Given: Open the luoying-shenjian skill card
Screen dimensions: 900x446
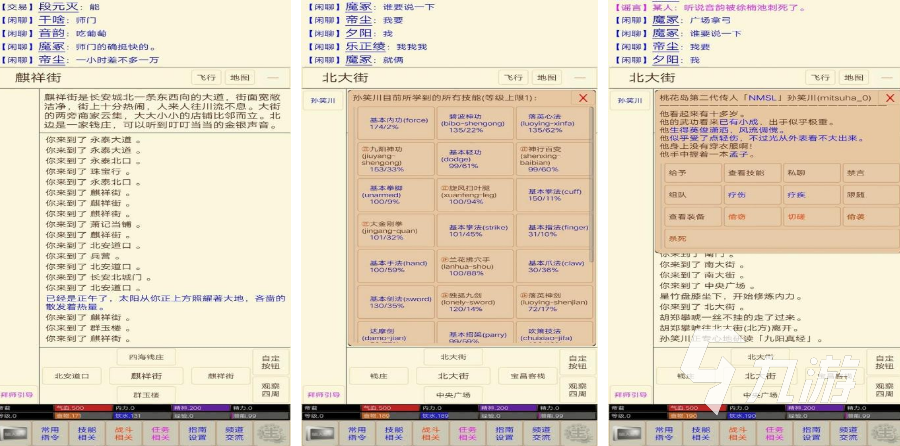Looking at the screenshot, I should [x=553, y=302].
